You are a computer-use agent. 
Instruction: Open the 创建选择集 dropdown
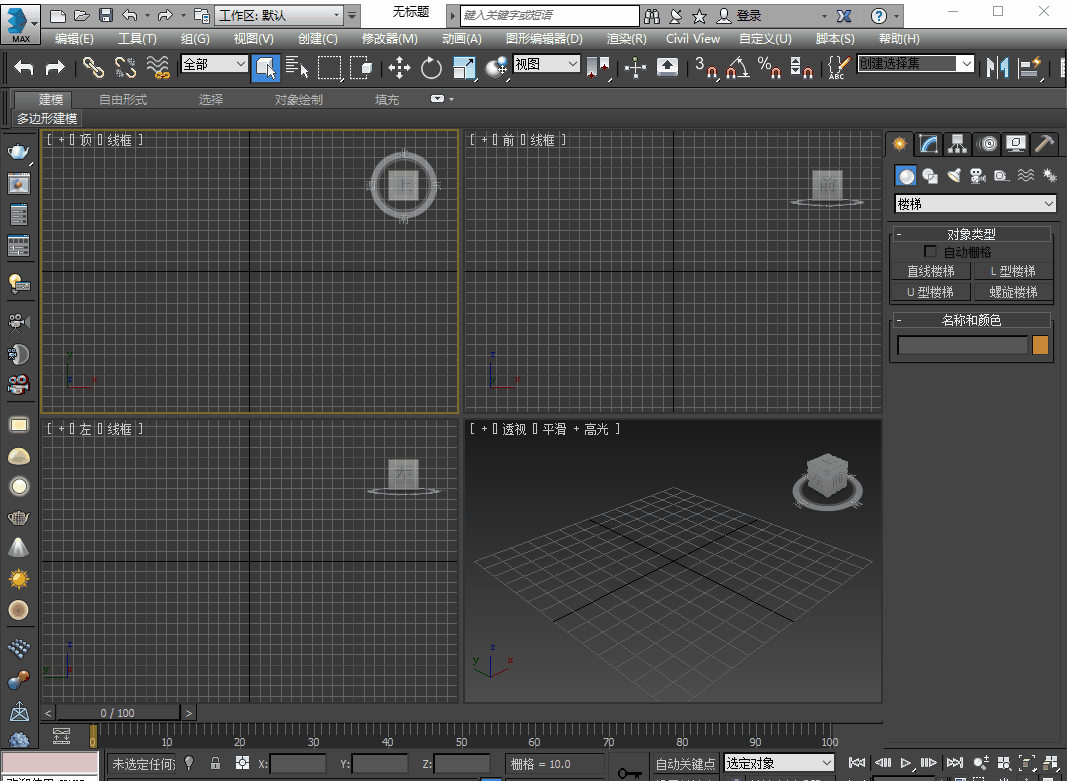(915, 64)
